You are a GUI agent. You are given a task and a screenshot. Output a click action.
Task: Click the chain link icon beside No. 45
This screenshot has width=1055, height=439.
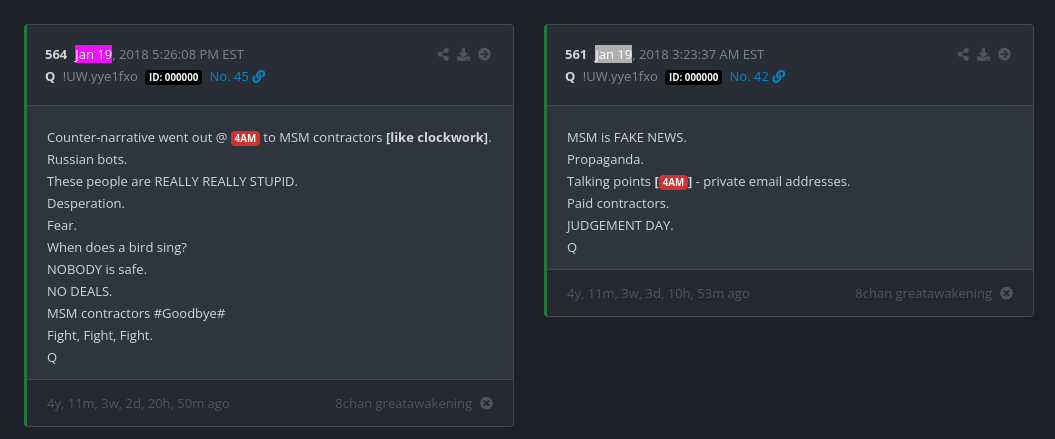click(259, 77)
